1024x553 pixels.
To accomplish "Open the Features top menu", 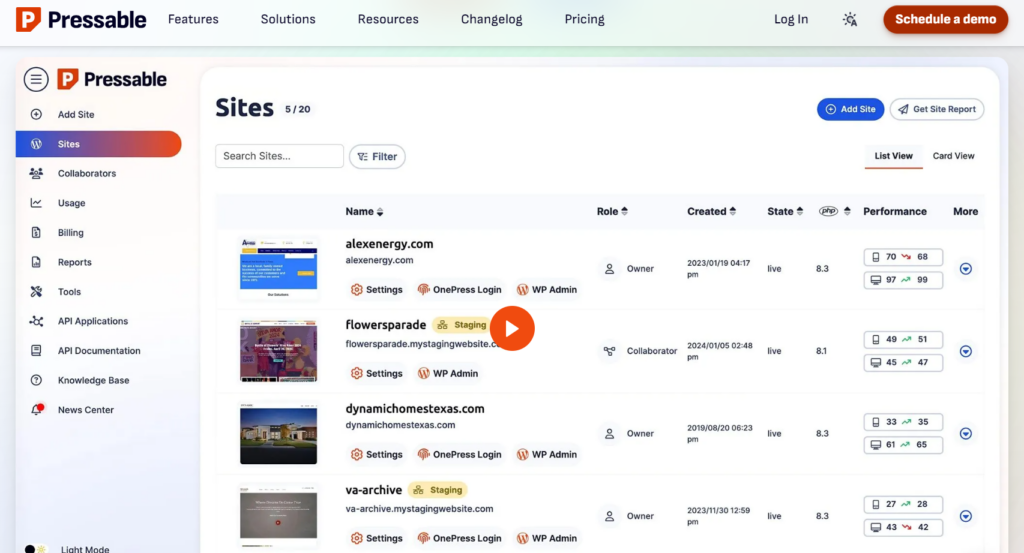I will coord(193,20).
